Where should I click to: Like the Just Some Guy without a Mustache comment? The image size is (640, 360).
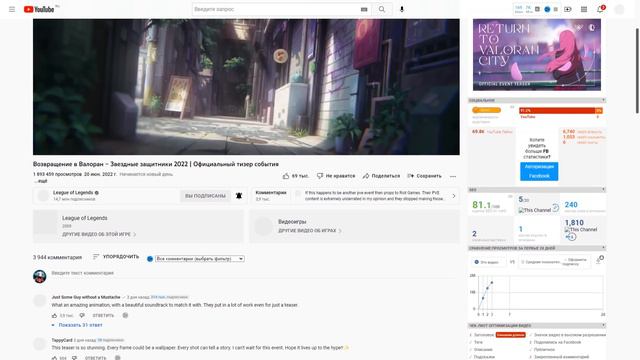tap(54, 316)
